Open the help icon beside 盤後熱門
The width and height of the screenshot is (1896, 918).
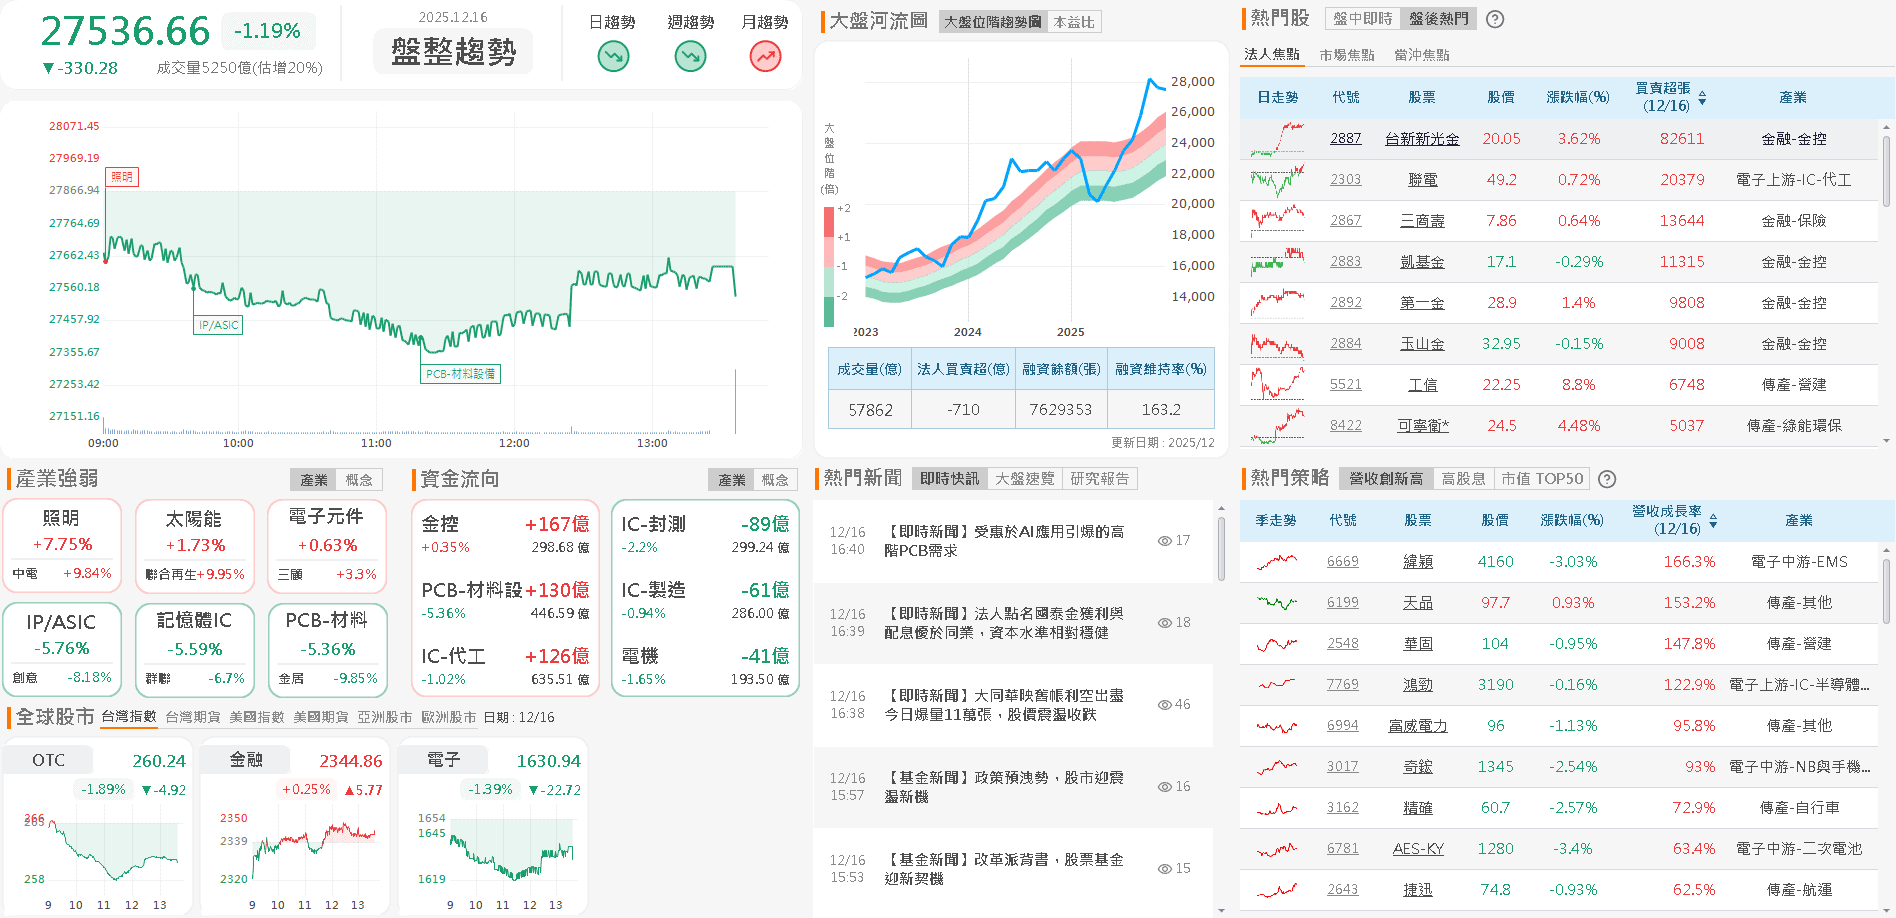pyautogui.click(x=1494, y=18)
